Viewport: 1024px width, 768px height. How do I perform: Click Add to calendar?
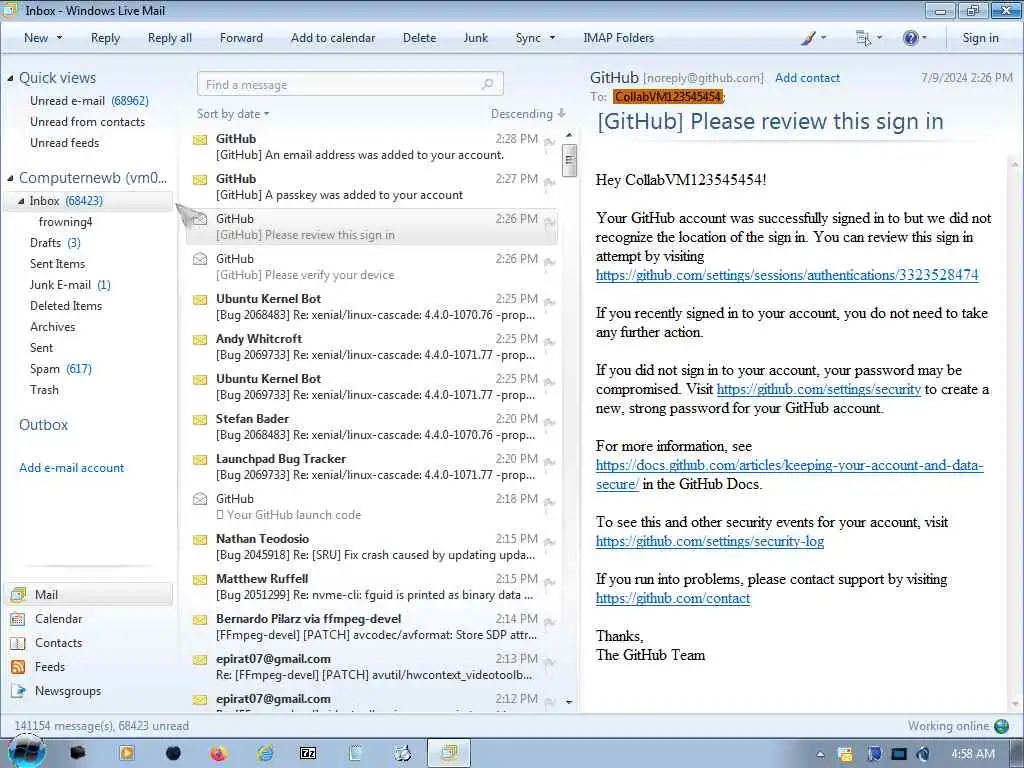[x=333, y=38]
